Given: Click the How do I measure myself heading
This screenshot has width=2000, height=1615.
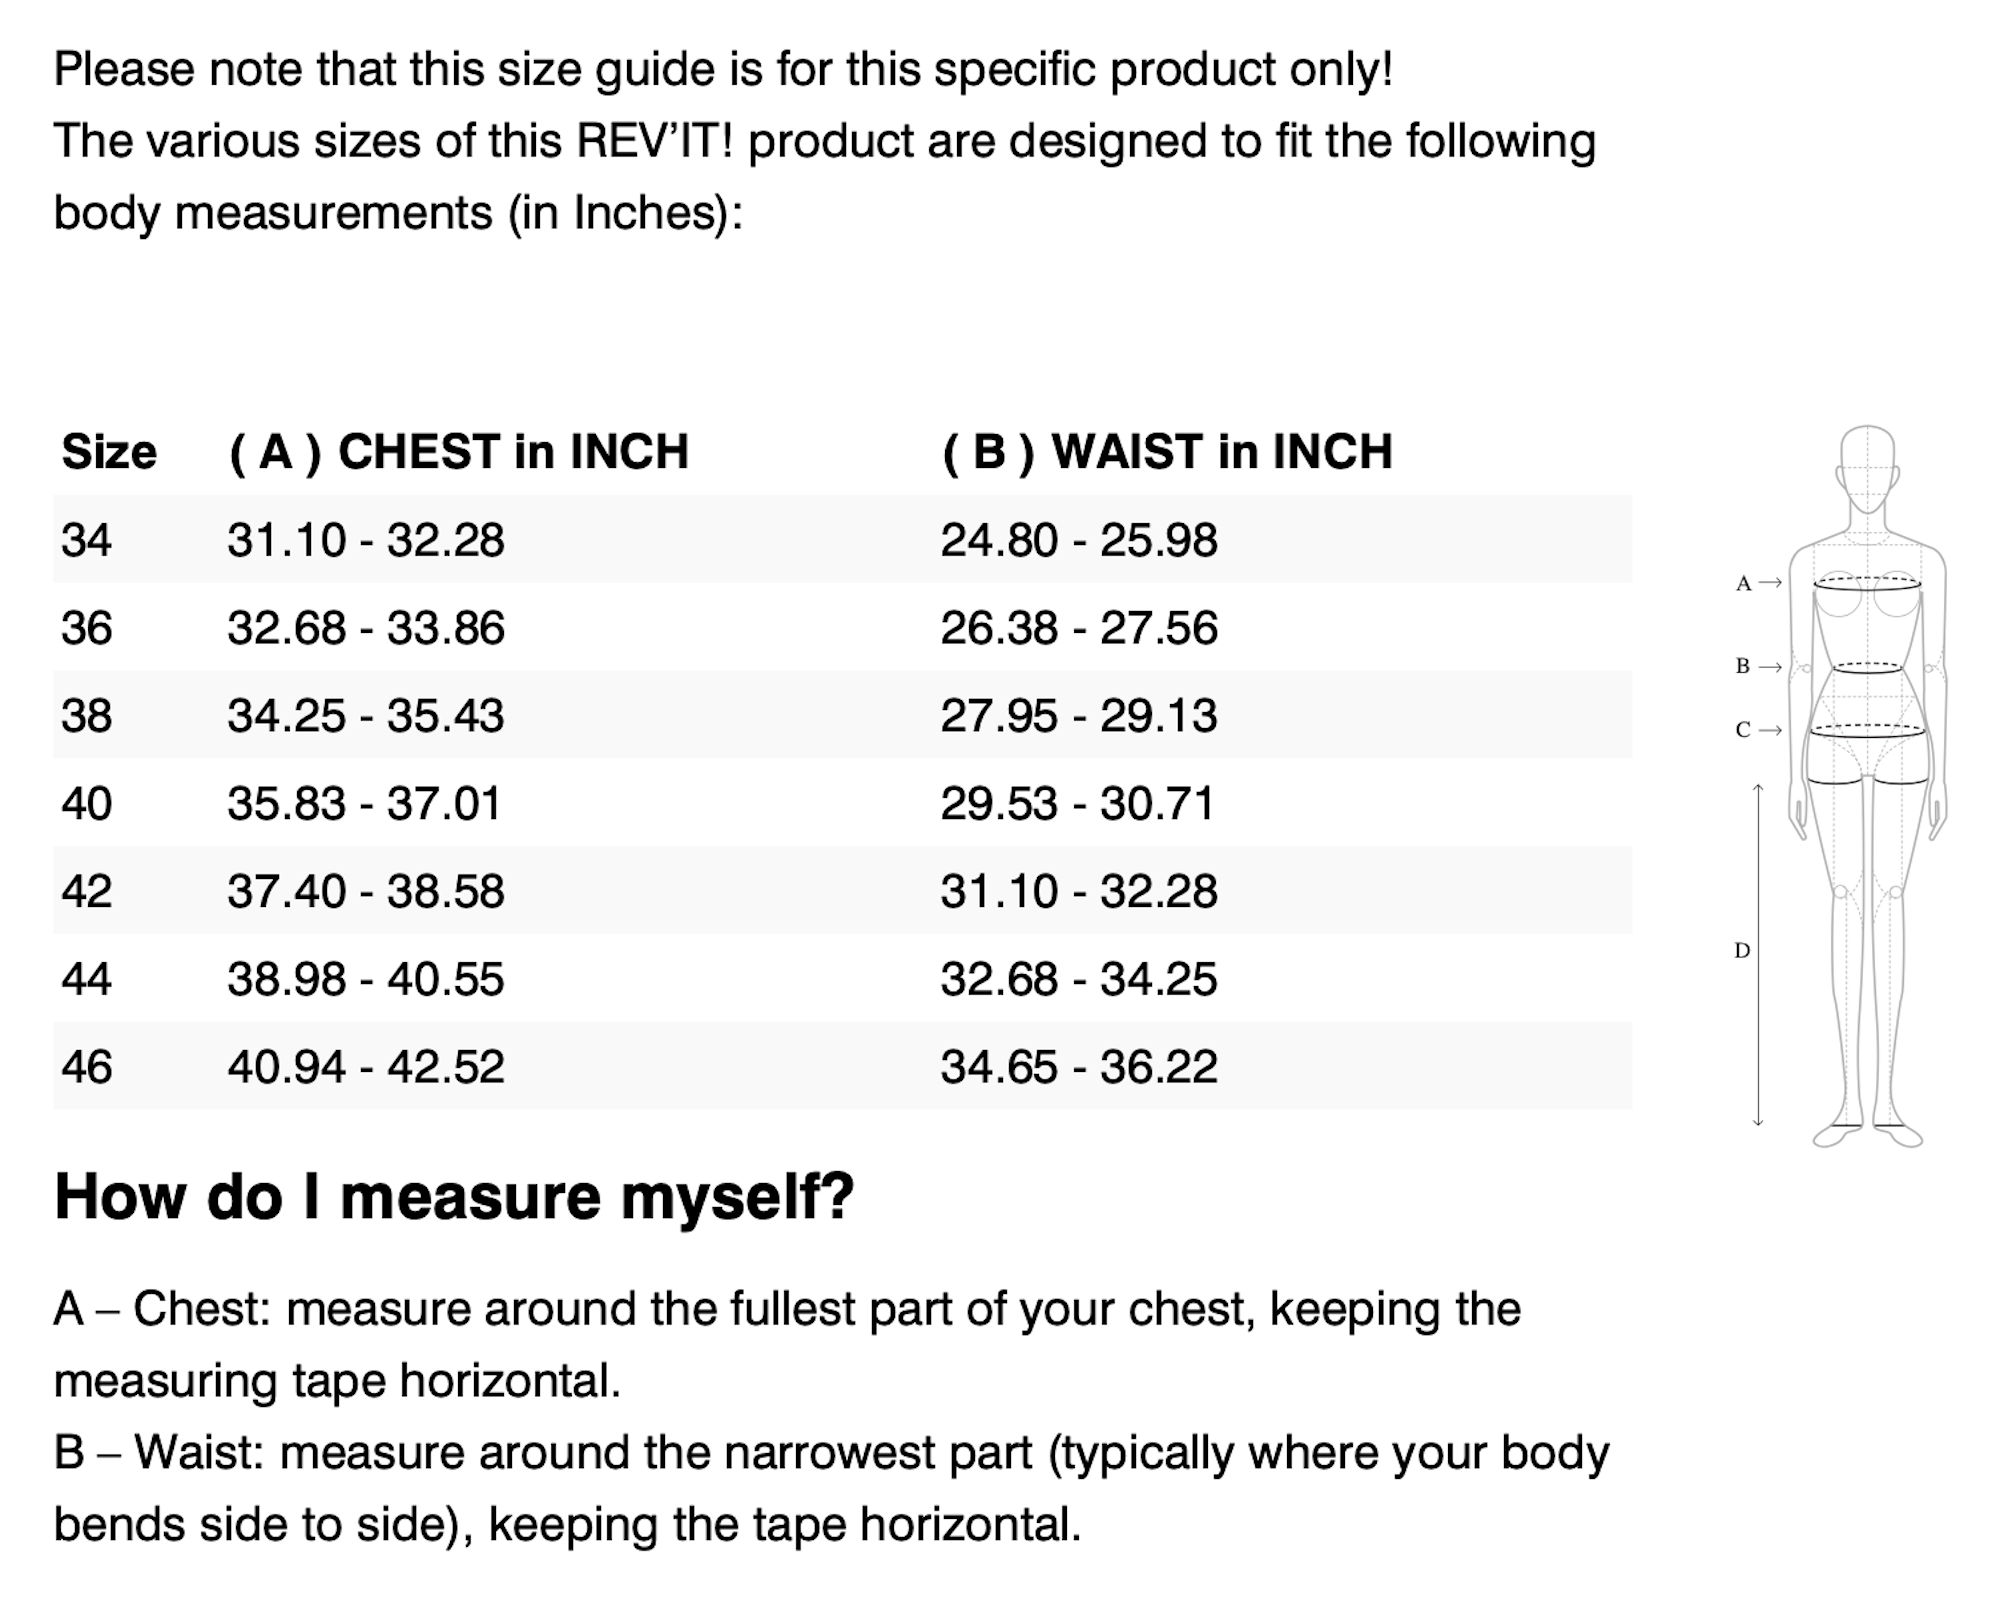Looking at the screenshot, I should [455, 1197].
